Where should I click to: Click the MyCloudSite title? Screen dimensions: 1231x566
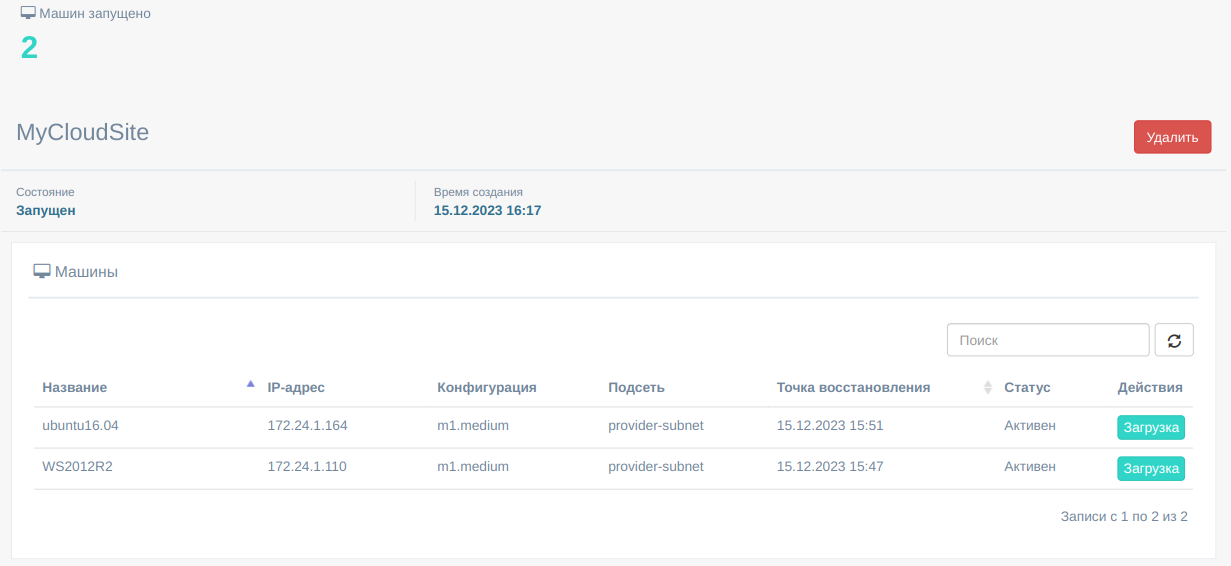83,132
